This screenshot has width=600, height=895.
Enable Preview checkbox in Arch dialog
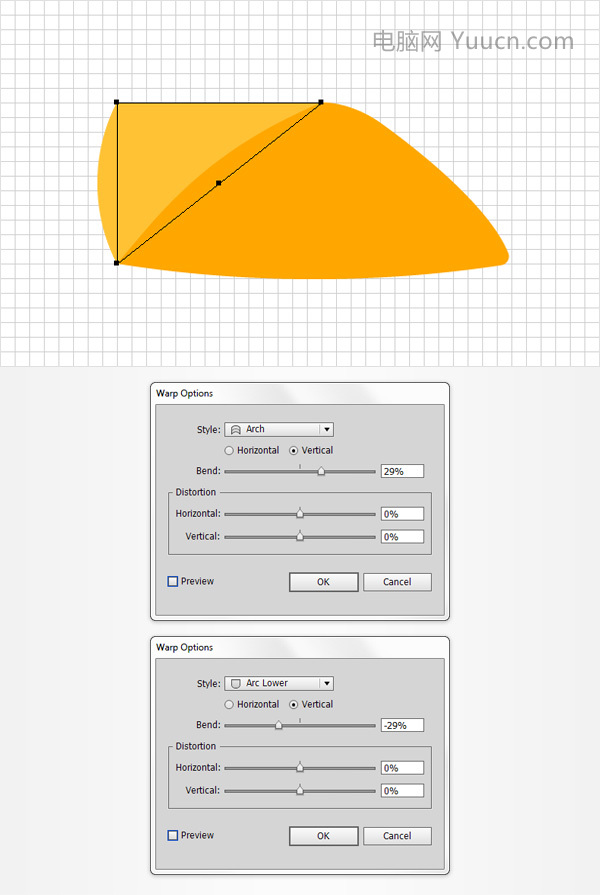(x=173, y=581)
